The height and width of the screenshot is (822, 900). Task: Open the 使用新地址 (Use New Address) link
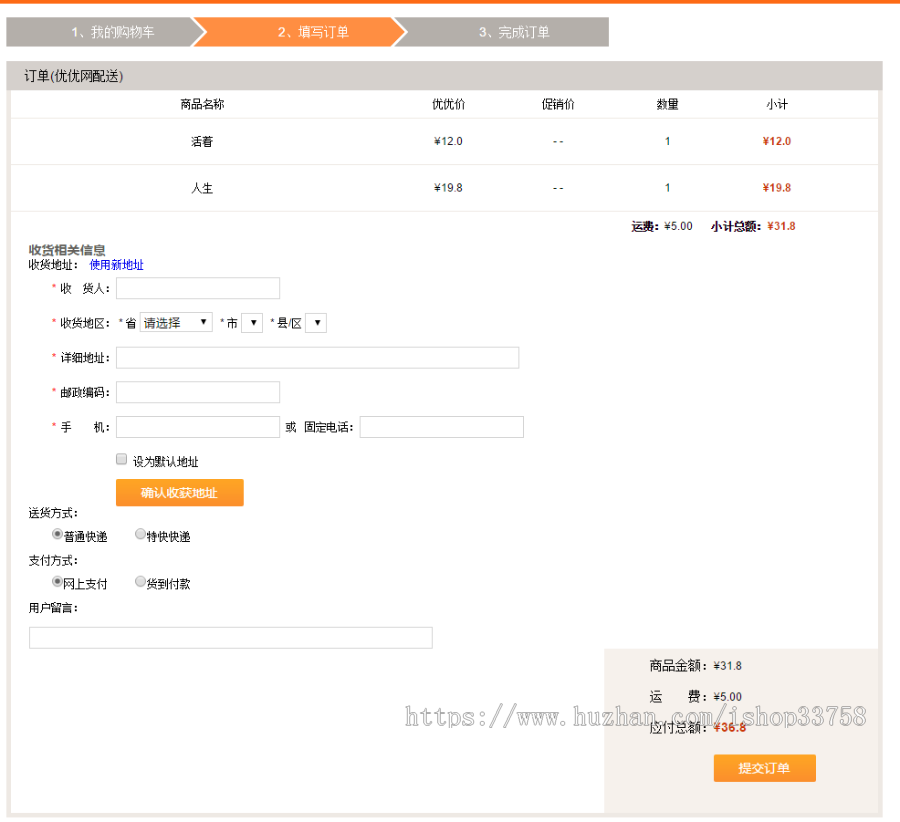117,265
